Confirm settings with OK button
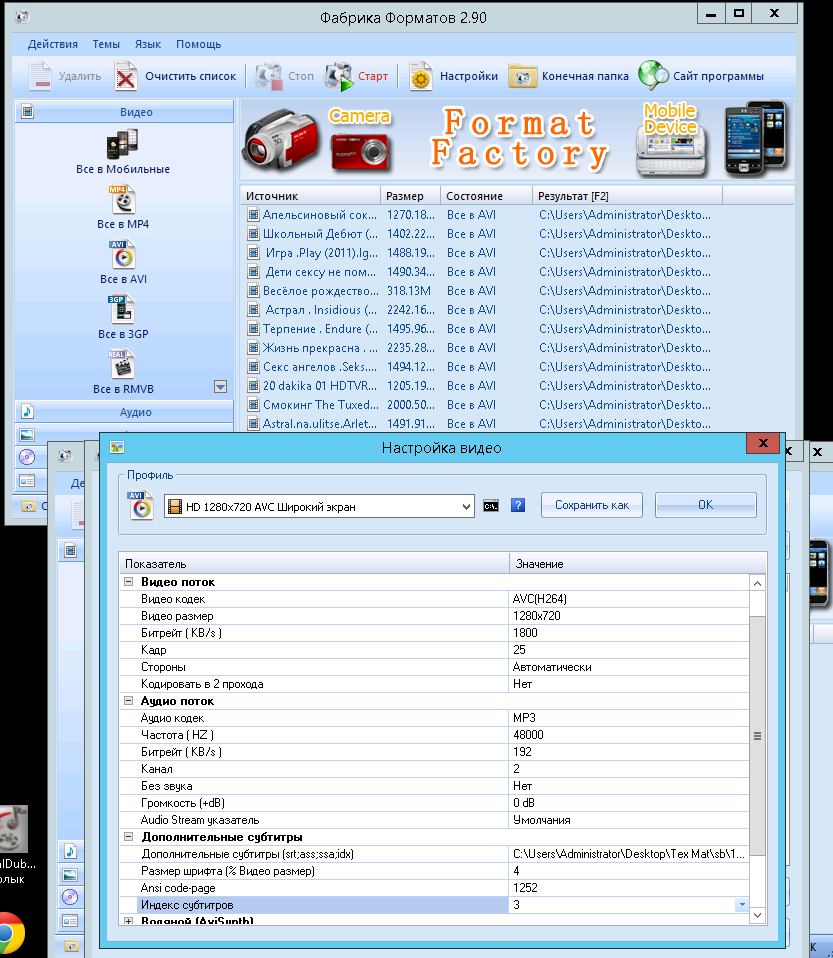 point(706,505)
